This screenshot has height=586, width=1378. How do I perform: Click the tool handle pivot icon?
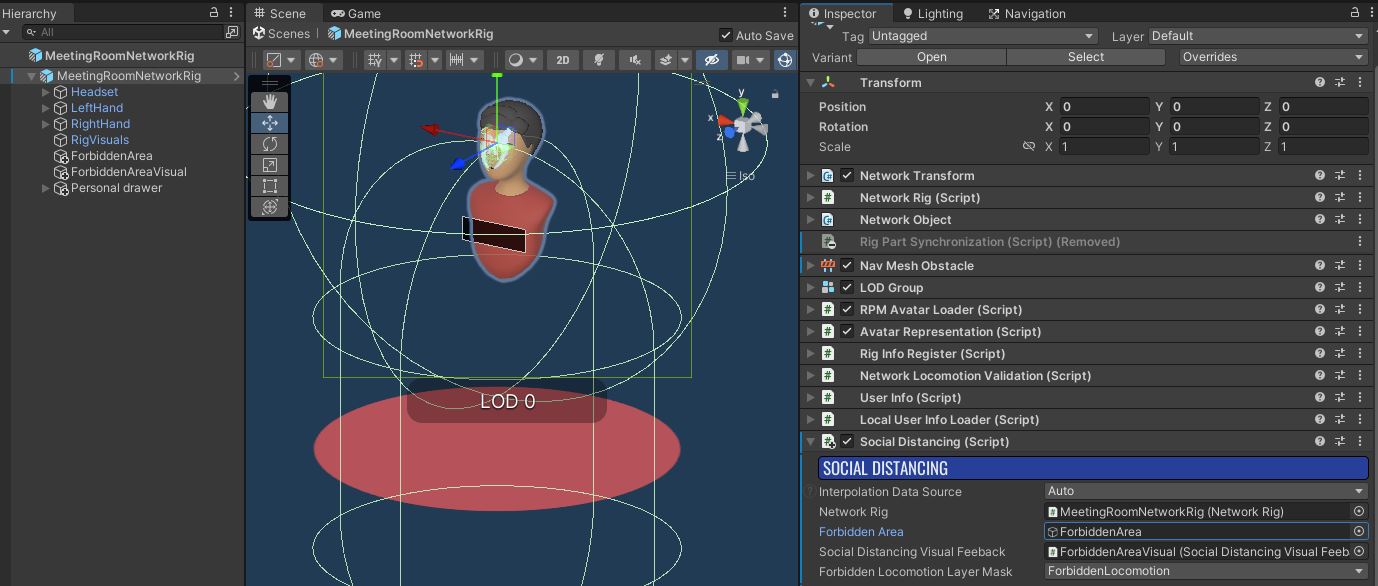pos(273,60)
